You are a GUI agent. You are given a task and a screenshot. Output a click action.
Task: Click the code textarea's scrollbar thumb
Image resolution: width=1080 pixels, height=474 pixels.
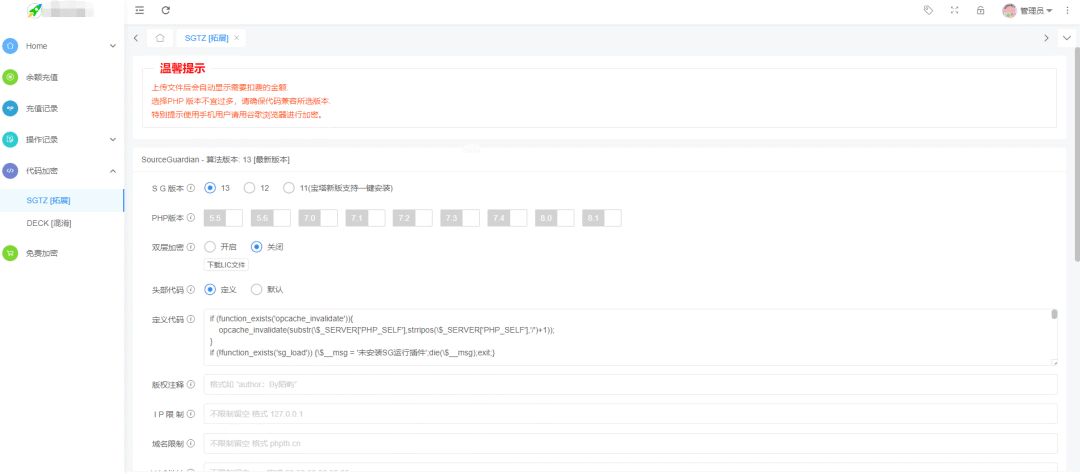pos(1054,315)
